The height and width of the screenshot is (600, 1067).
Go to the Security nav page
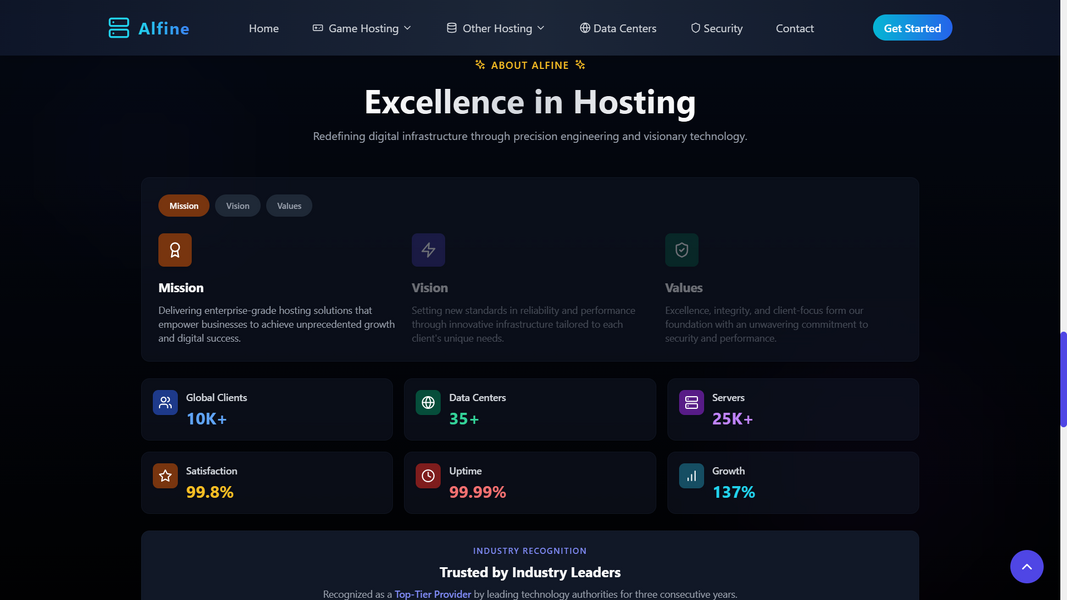(717, 28)
